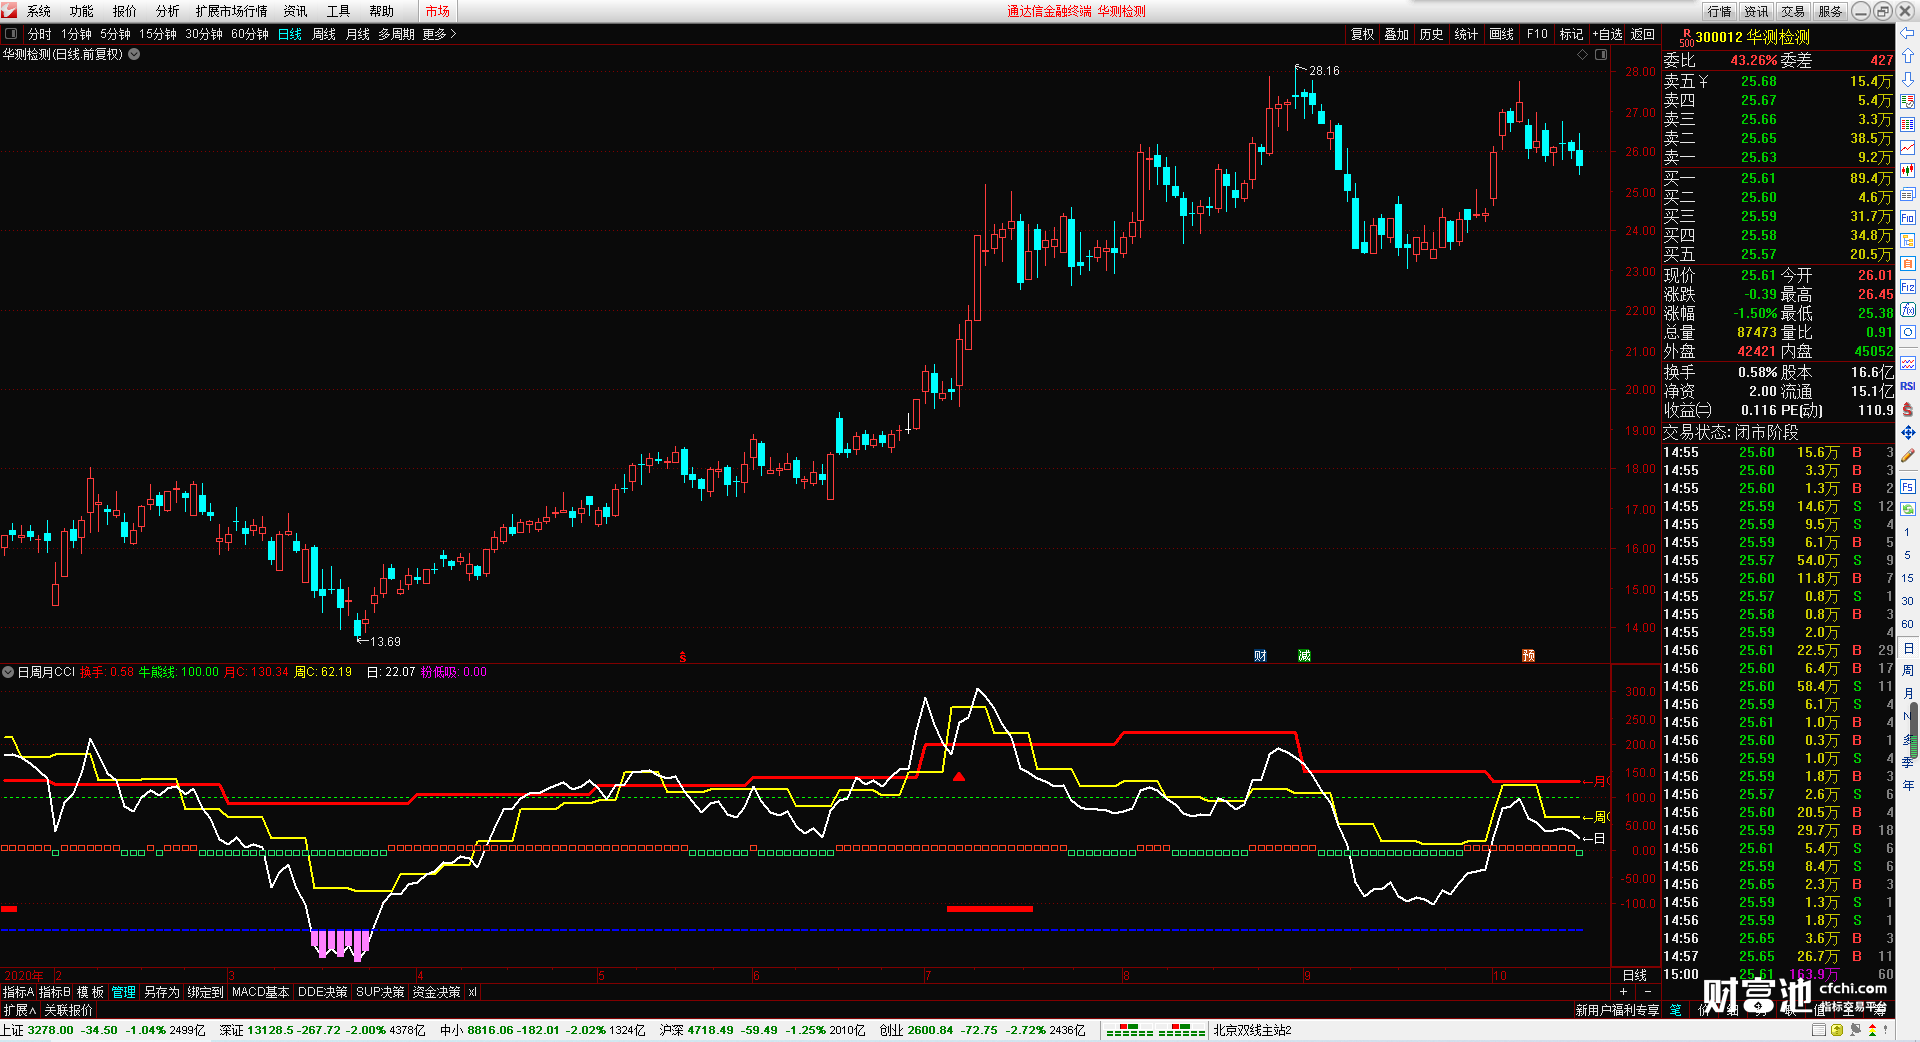Screen dimensions: 1920x1042
Task: Click the diamond toggle at chart corner
Action: click(1582, 55)
